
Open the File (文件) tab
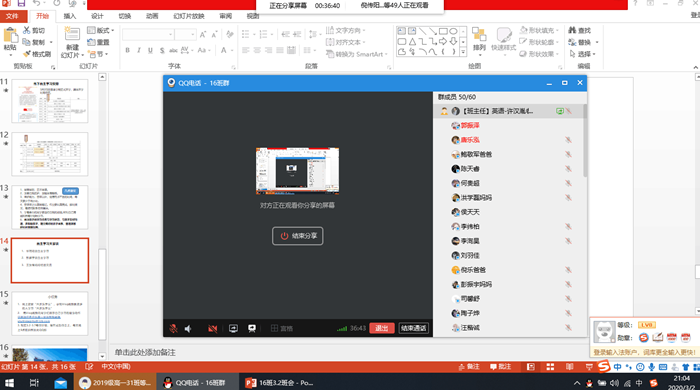[12, 16]
